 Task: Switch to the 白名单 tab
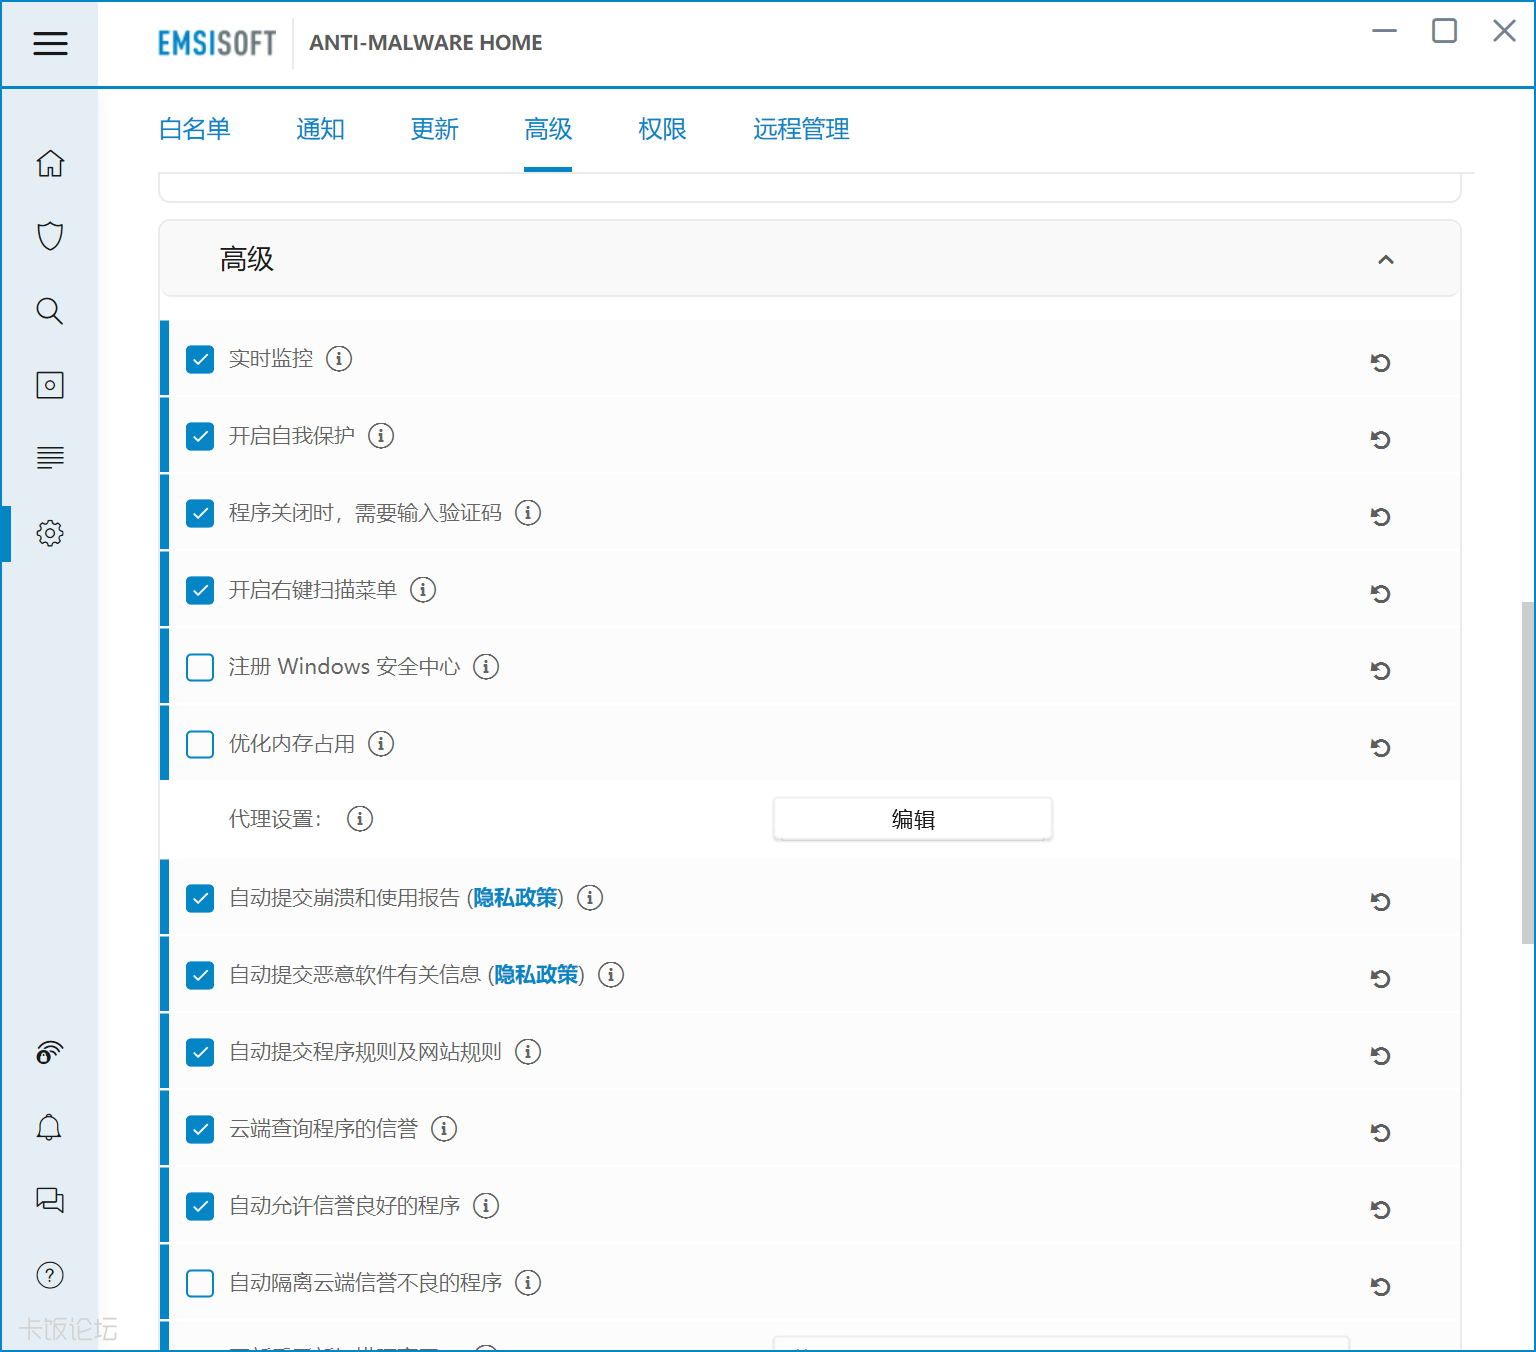point(195,129)
